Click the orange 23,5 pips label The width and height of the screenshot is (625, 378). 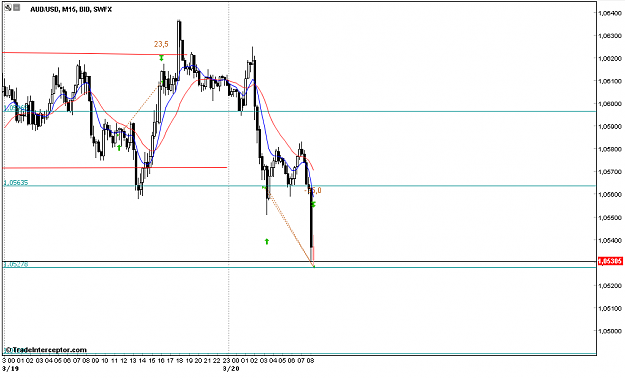click(x=161, y=44)
